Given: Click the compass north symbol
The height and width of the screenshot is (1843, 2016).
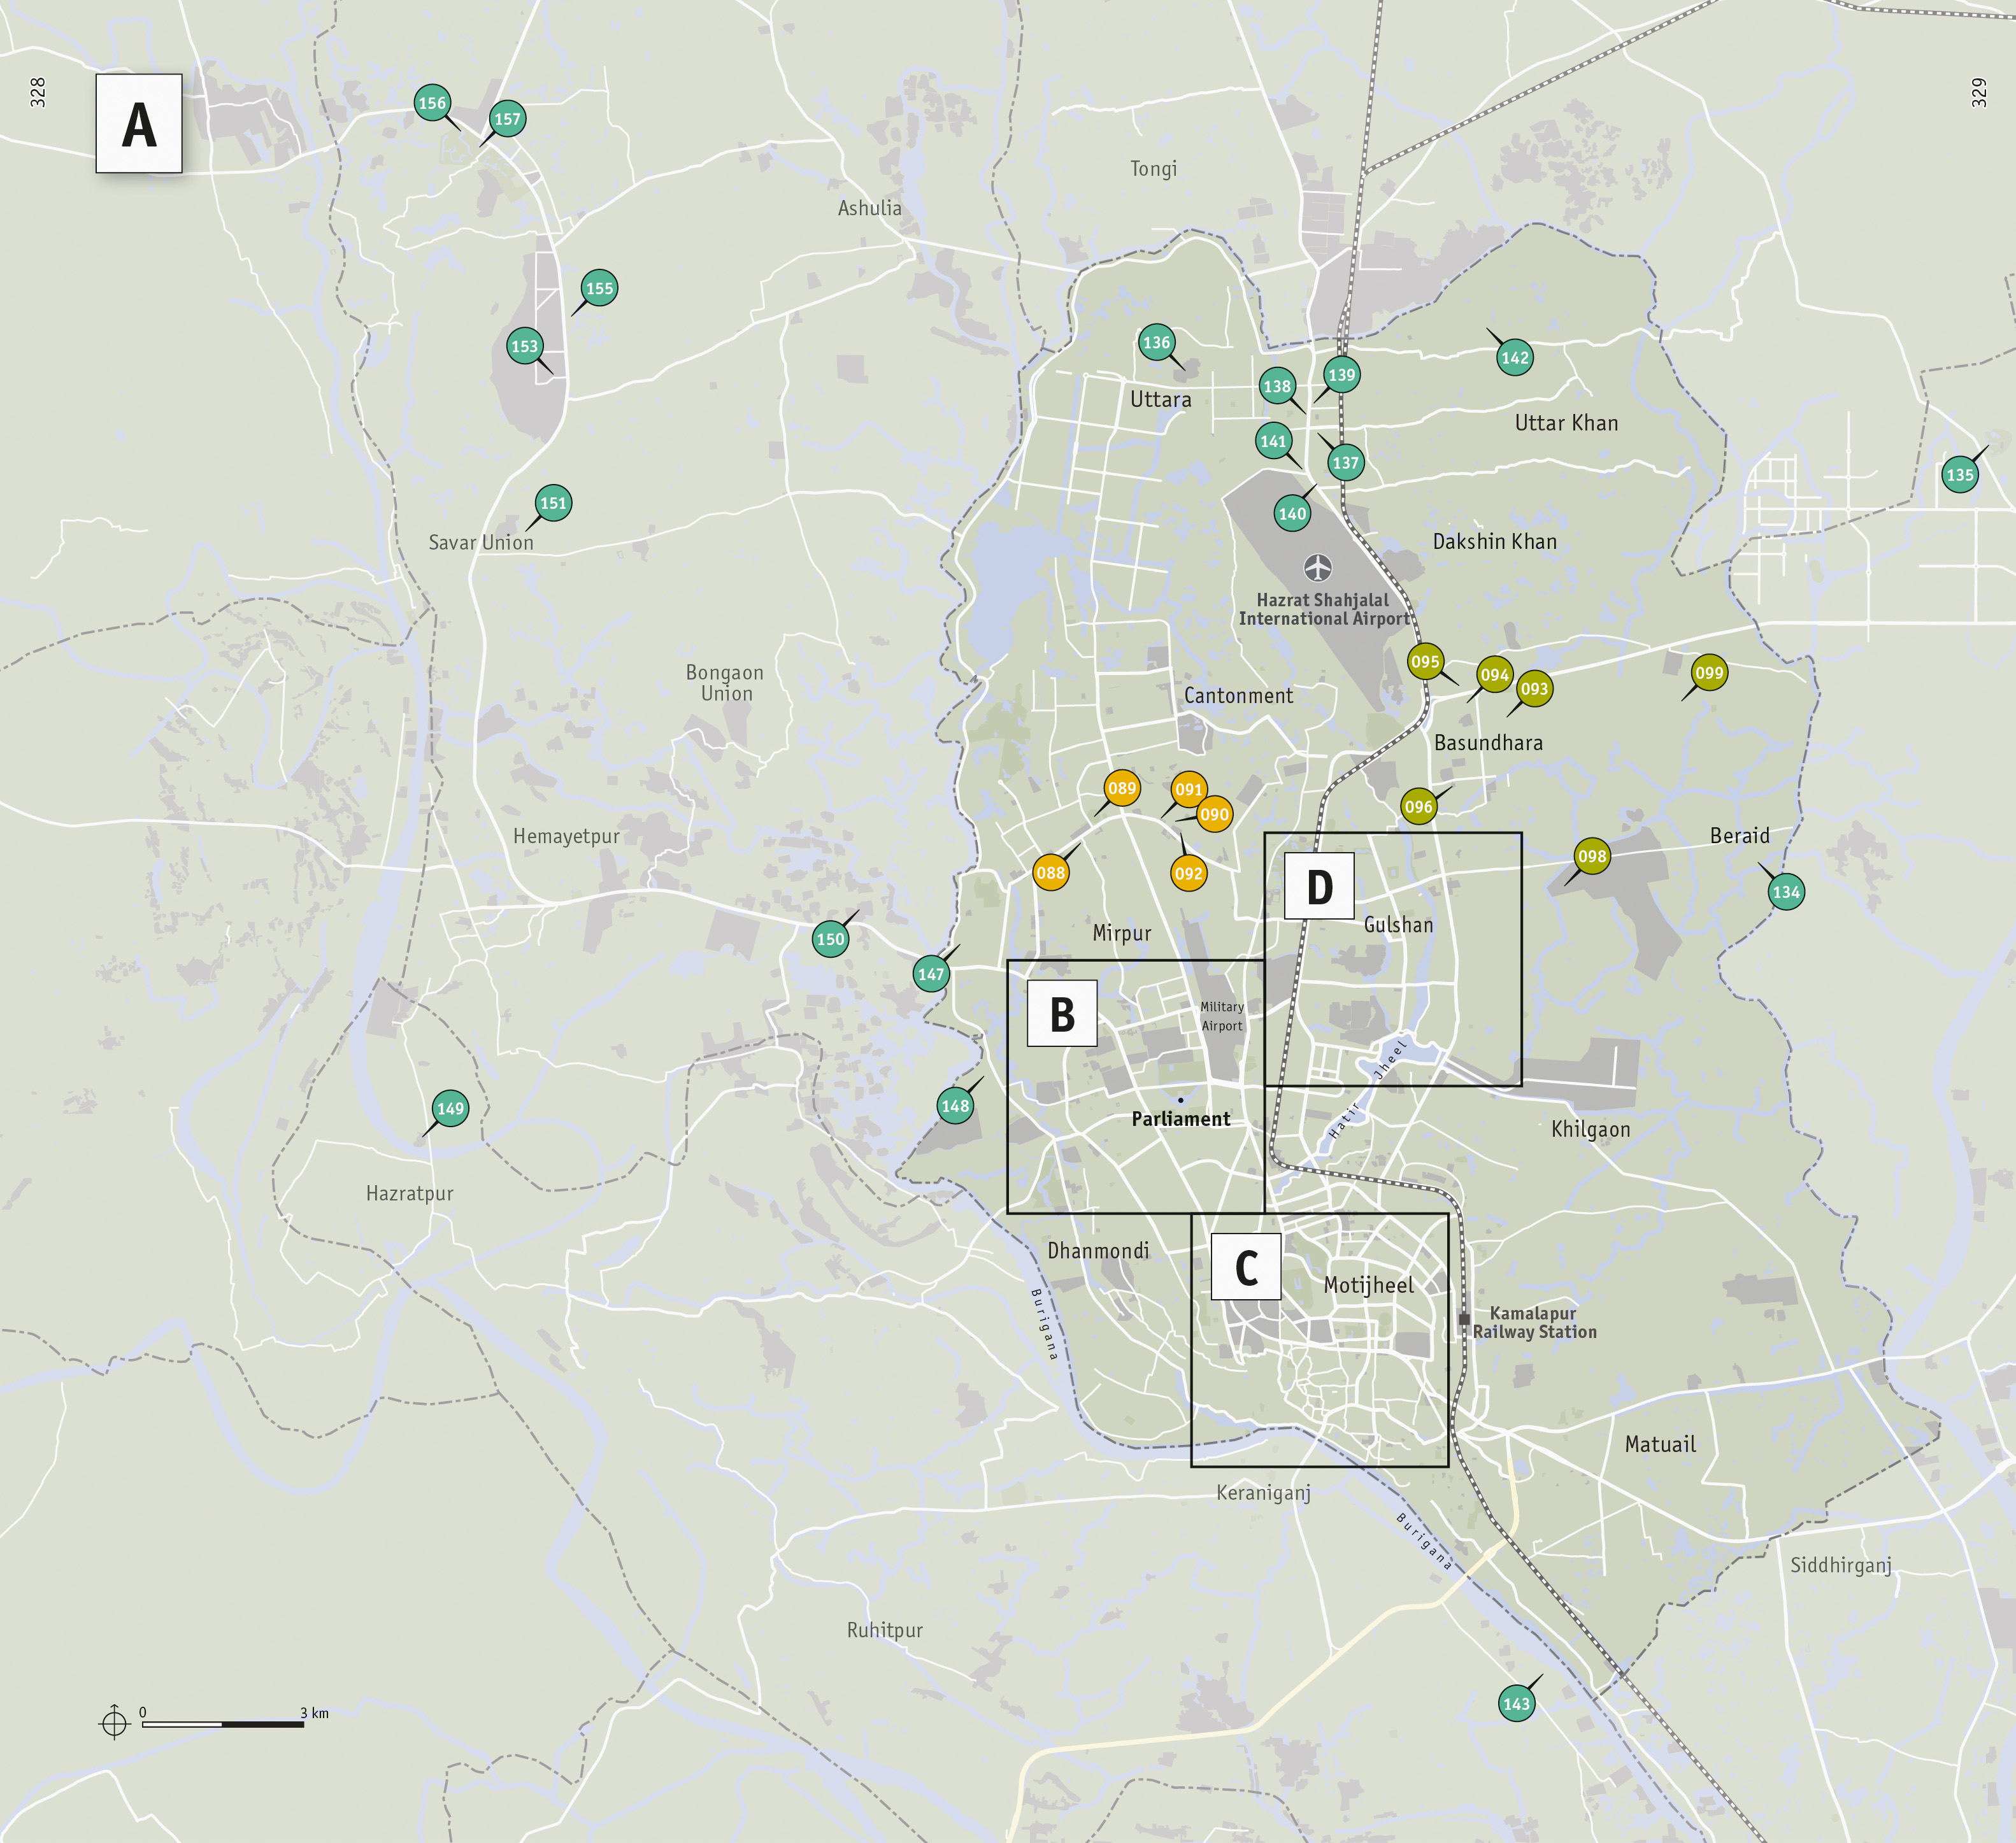Looking at the screenshot, I should pos(114,1722).
